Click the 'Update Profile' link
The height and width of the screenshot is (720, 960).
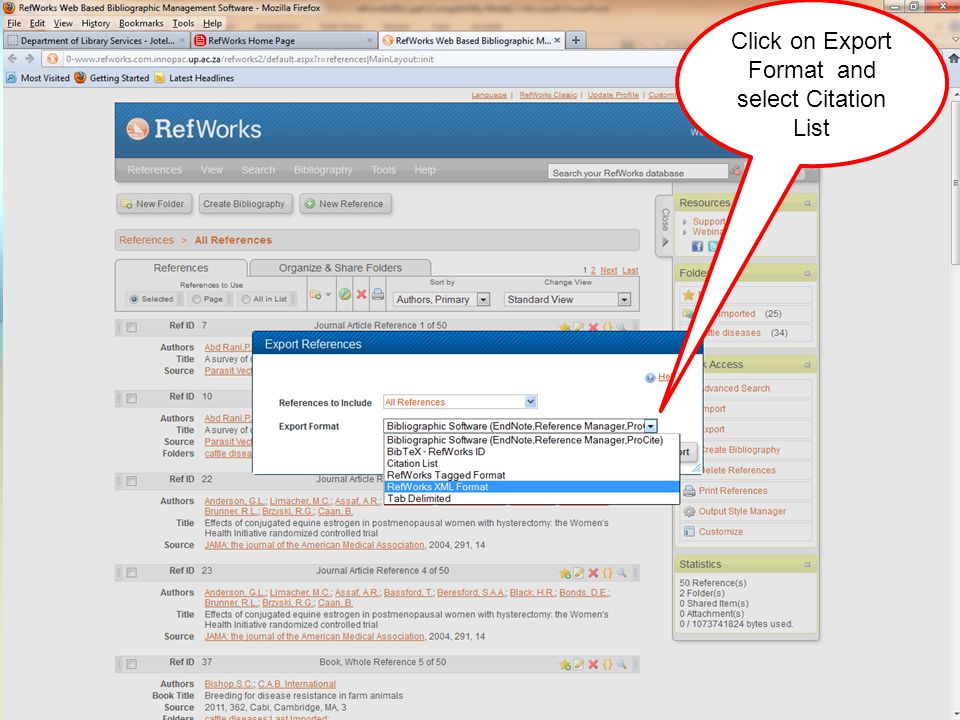[613, 95]
